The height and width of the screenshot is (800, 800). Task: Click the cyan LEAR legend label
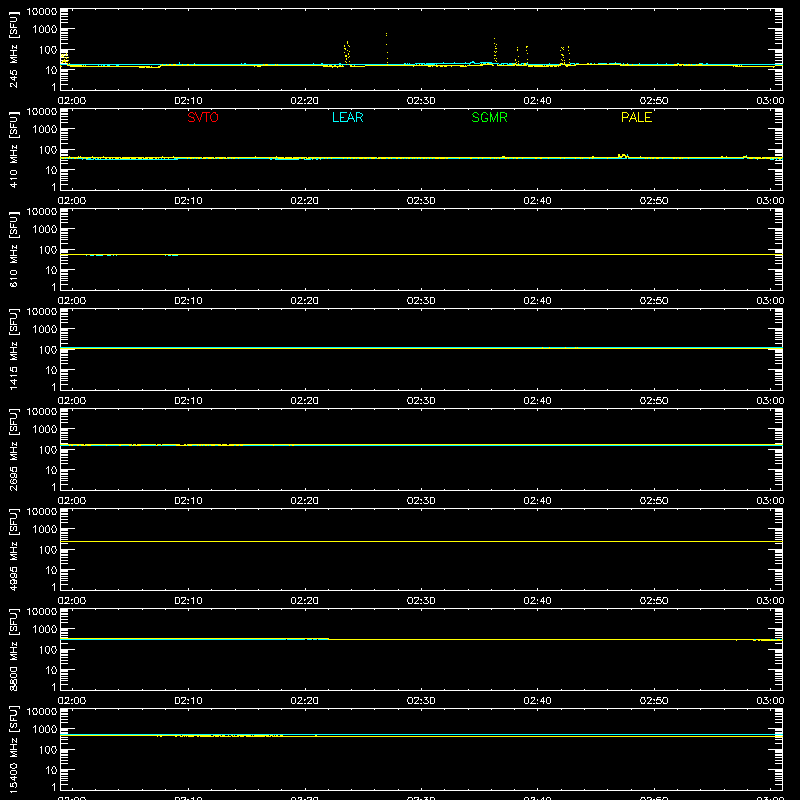click(347, 117)
